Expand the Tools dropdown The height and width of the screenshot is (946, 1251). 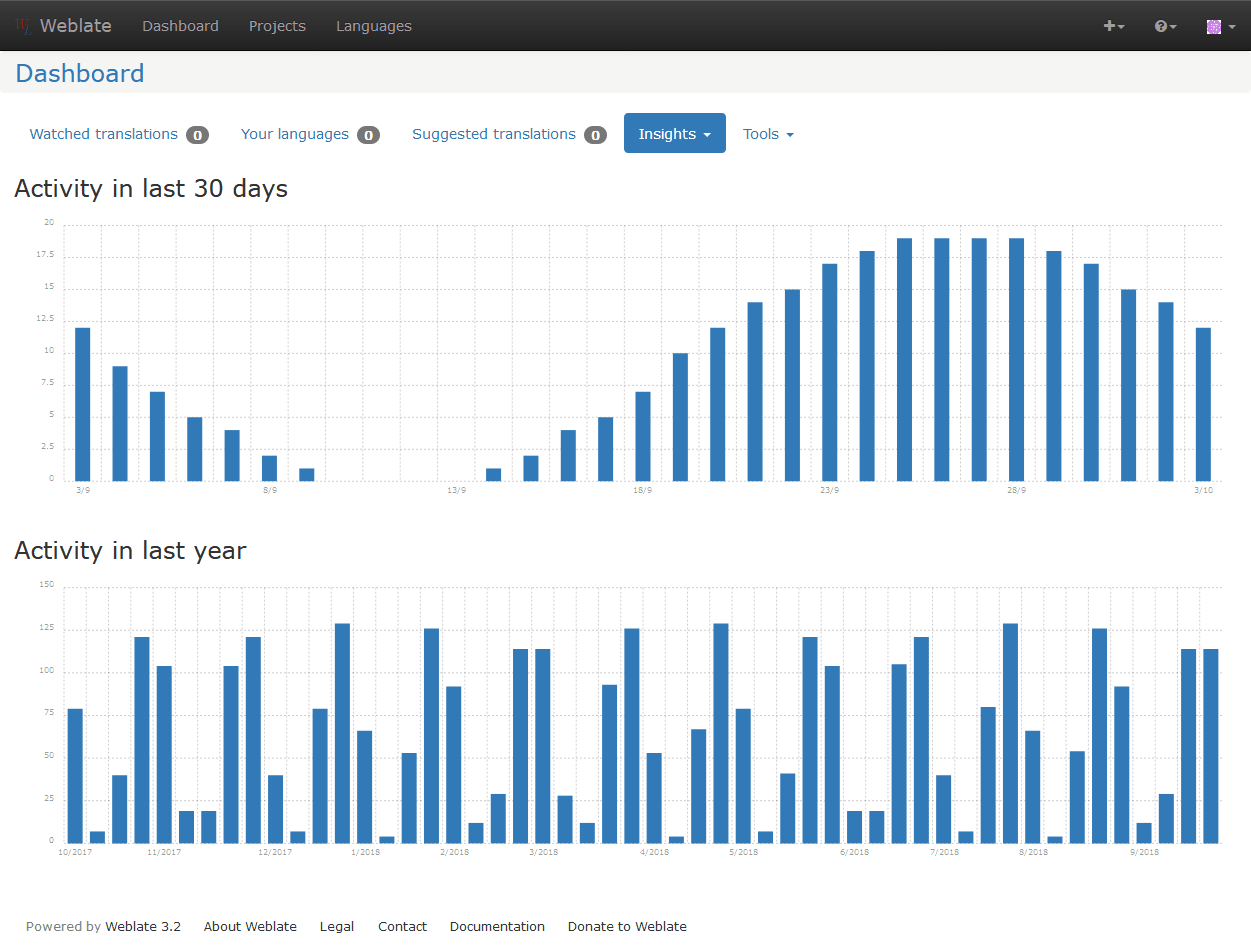[768, 134]
